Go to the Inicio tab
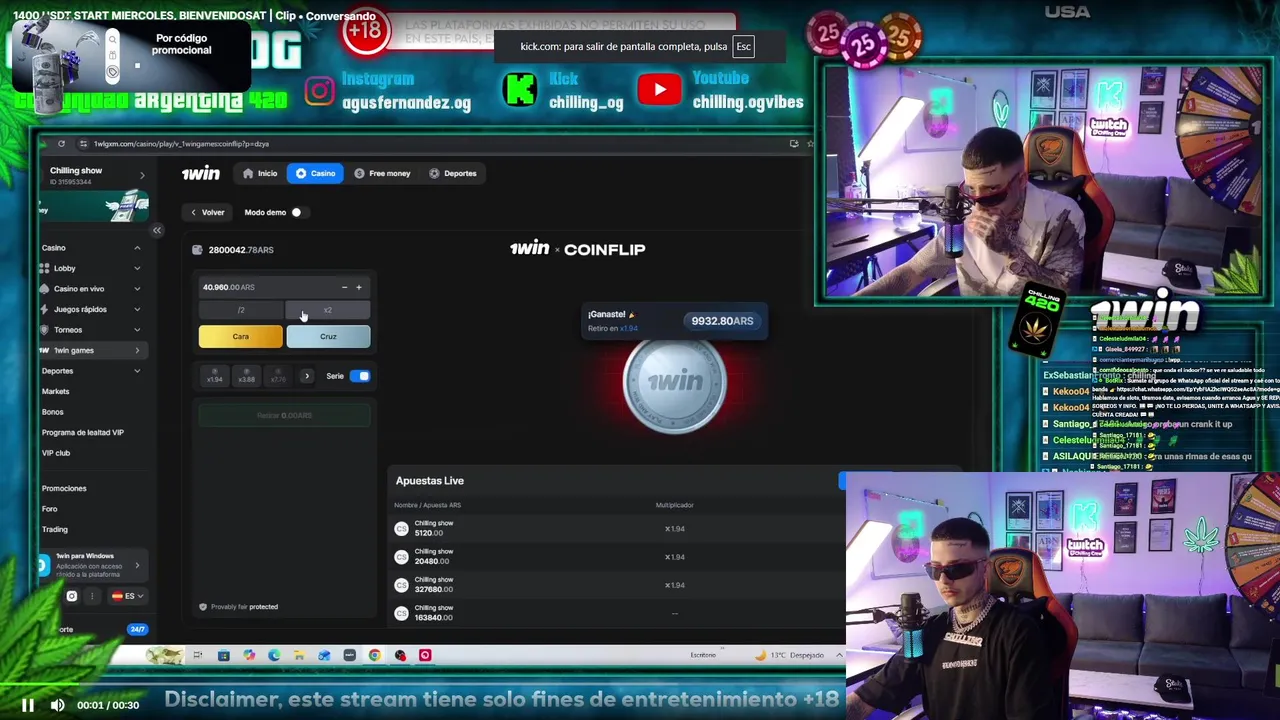 [x=259, y=173]
